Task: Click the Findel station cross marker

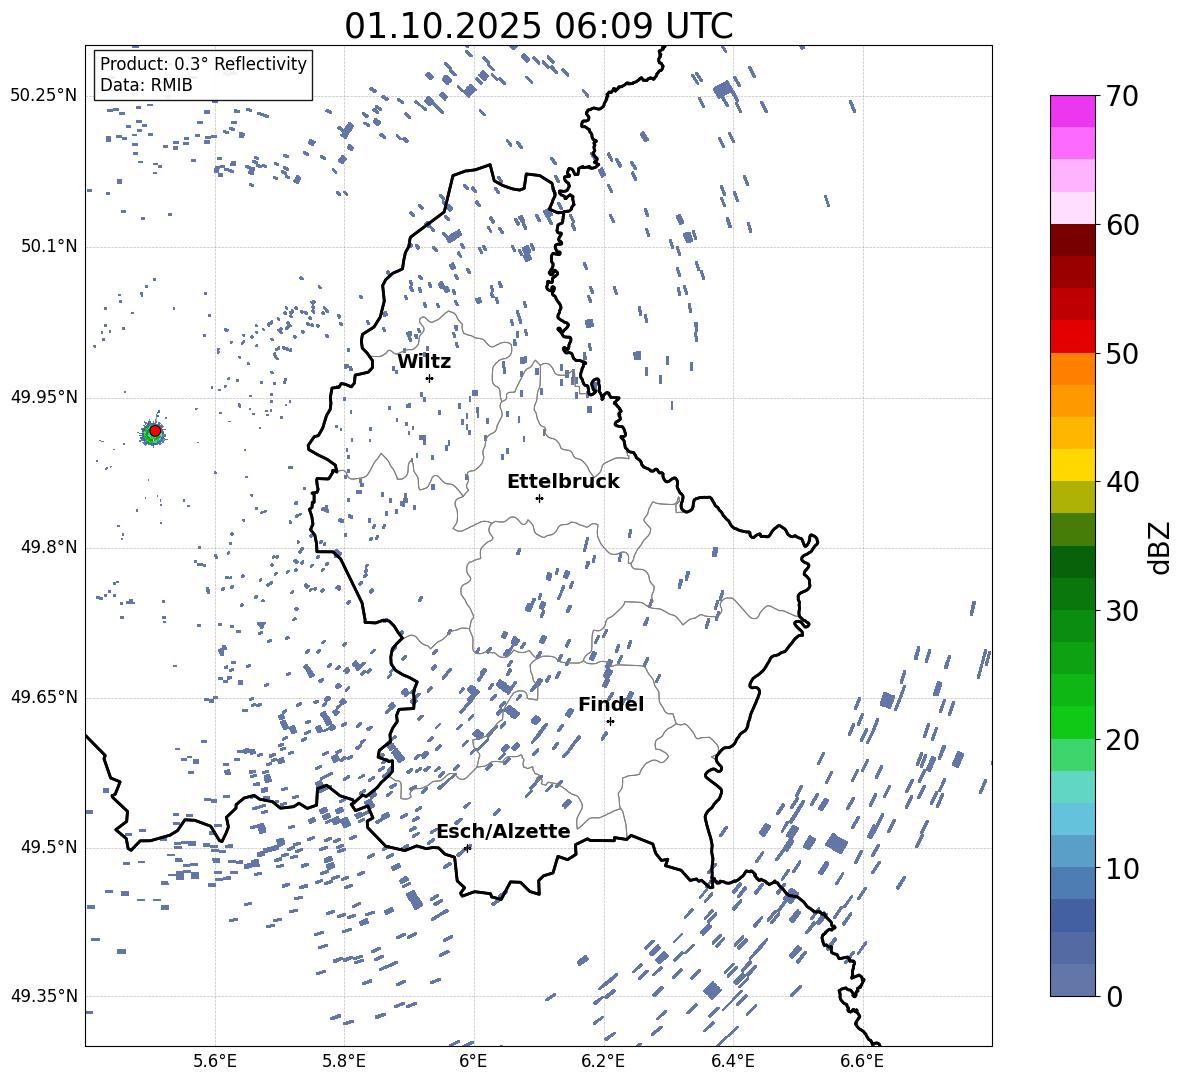Action: pos(610,722)
